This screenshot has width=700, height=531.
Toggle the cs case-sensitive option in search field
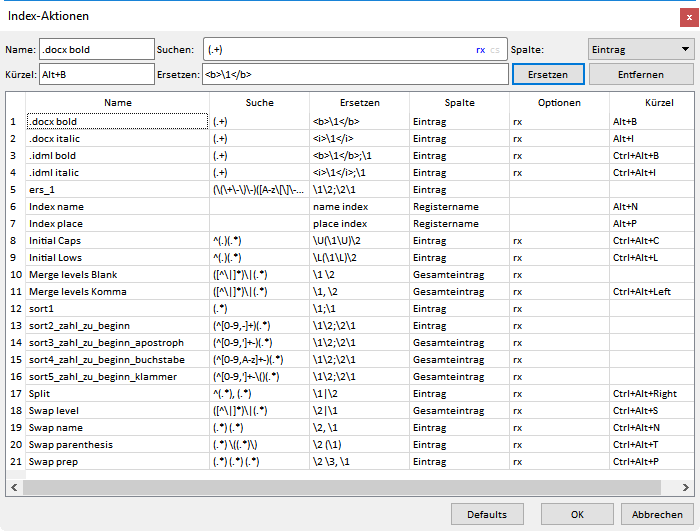(495, 49)
